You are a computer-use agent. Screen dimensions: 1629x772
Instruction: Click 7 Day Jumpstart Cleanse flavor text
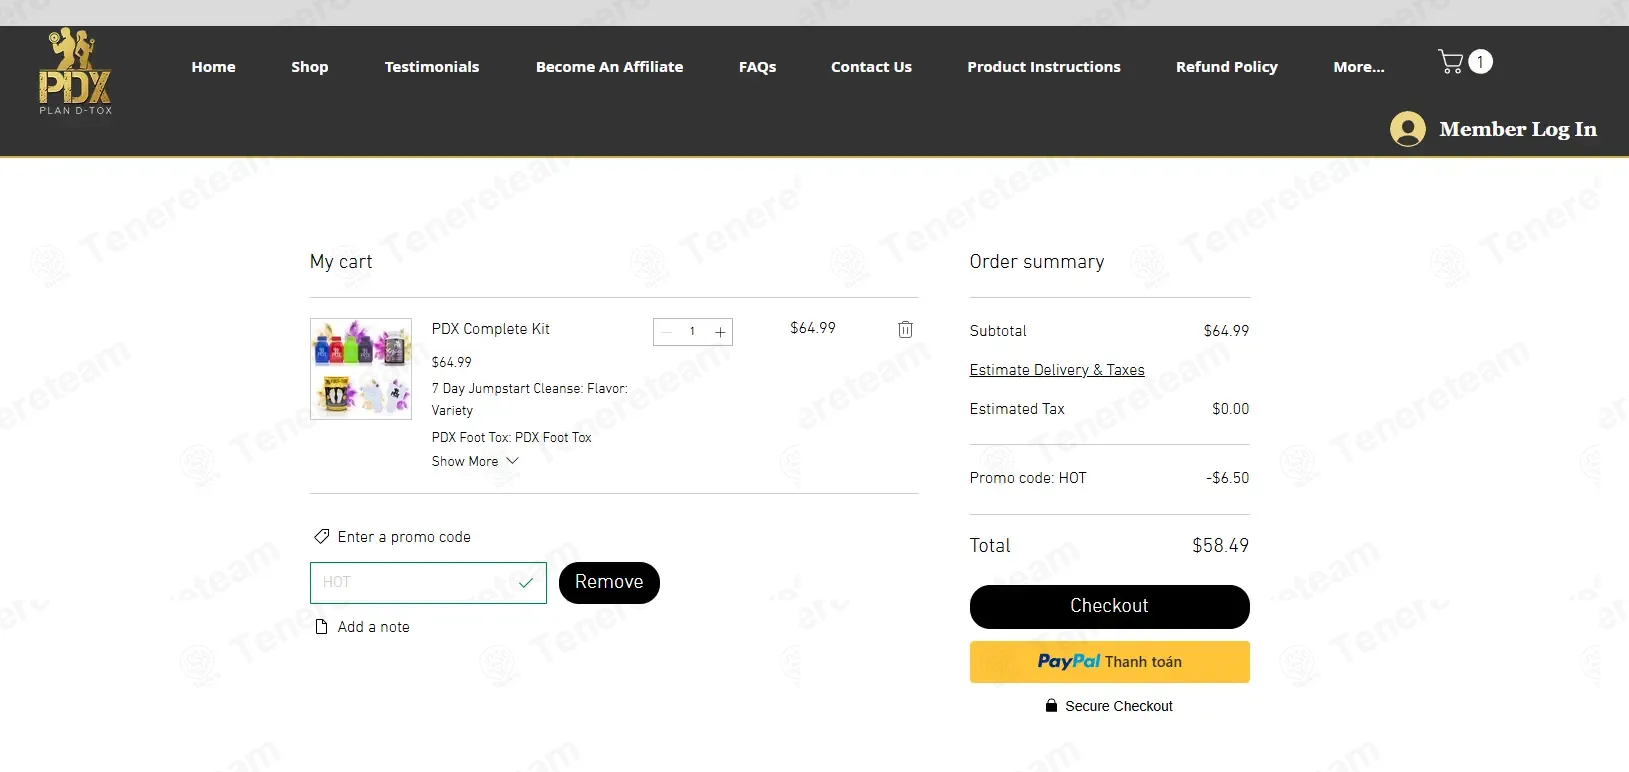(530, 399)
